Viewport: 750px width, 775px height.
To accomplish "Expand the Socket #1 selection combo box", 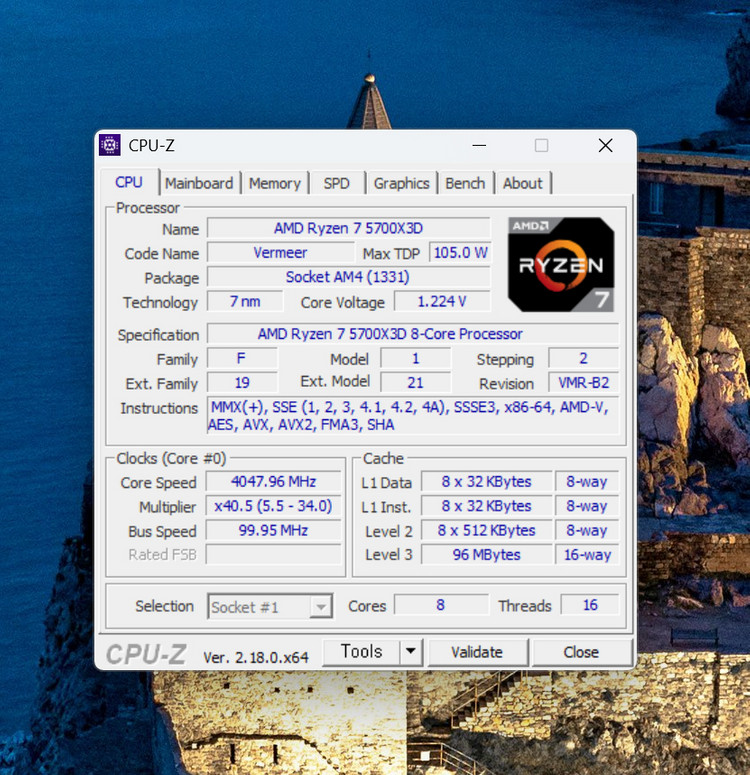I will [x=270, y=606].
